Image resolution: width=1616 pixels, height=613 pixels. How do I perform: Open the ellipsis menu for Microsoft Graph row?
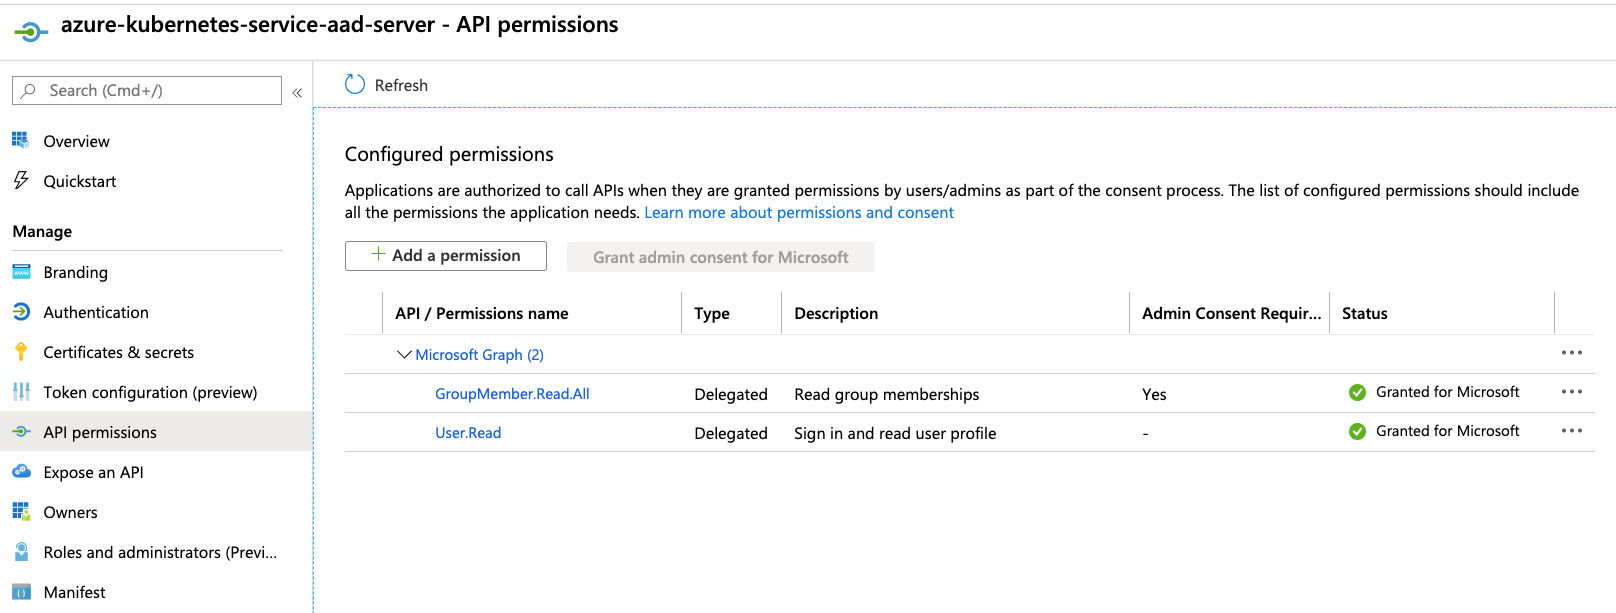pos(1572,352)
